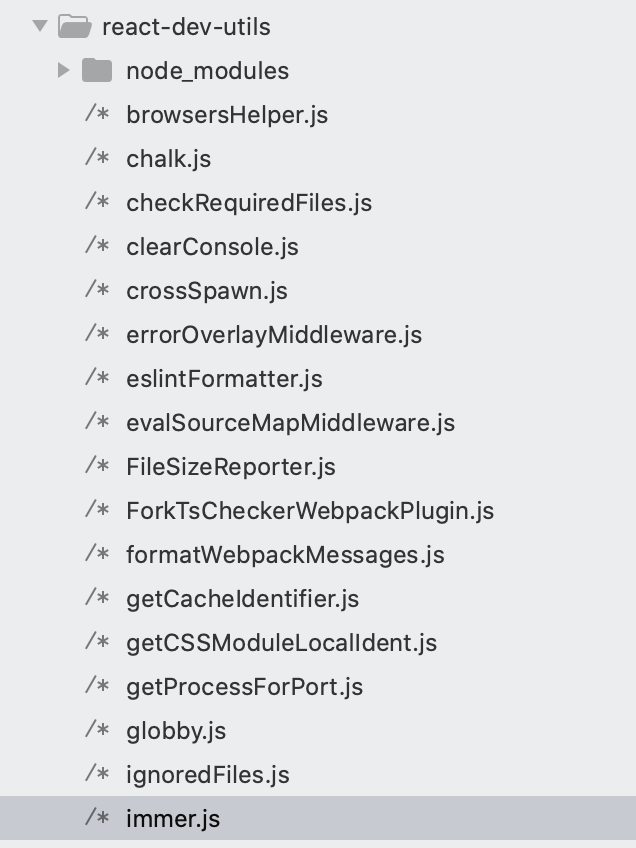
Task: Select getCacheIdentifier.js file
Action: [x=242, y=598]
